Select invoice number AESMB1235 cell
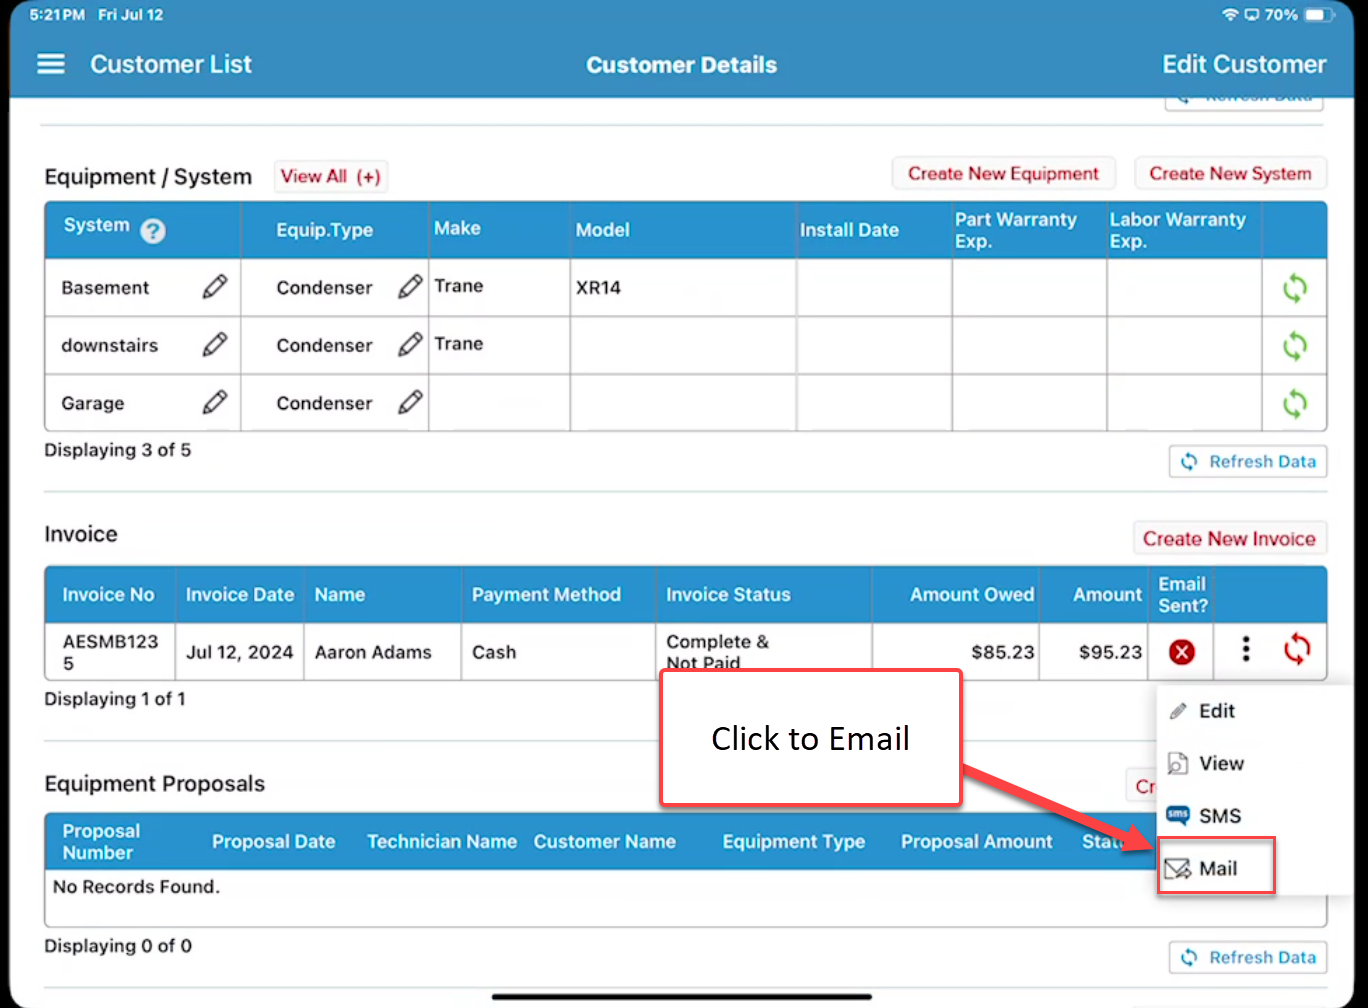Viewport: 1368px width, 1008px height. [x=110, y=652]
